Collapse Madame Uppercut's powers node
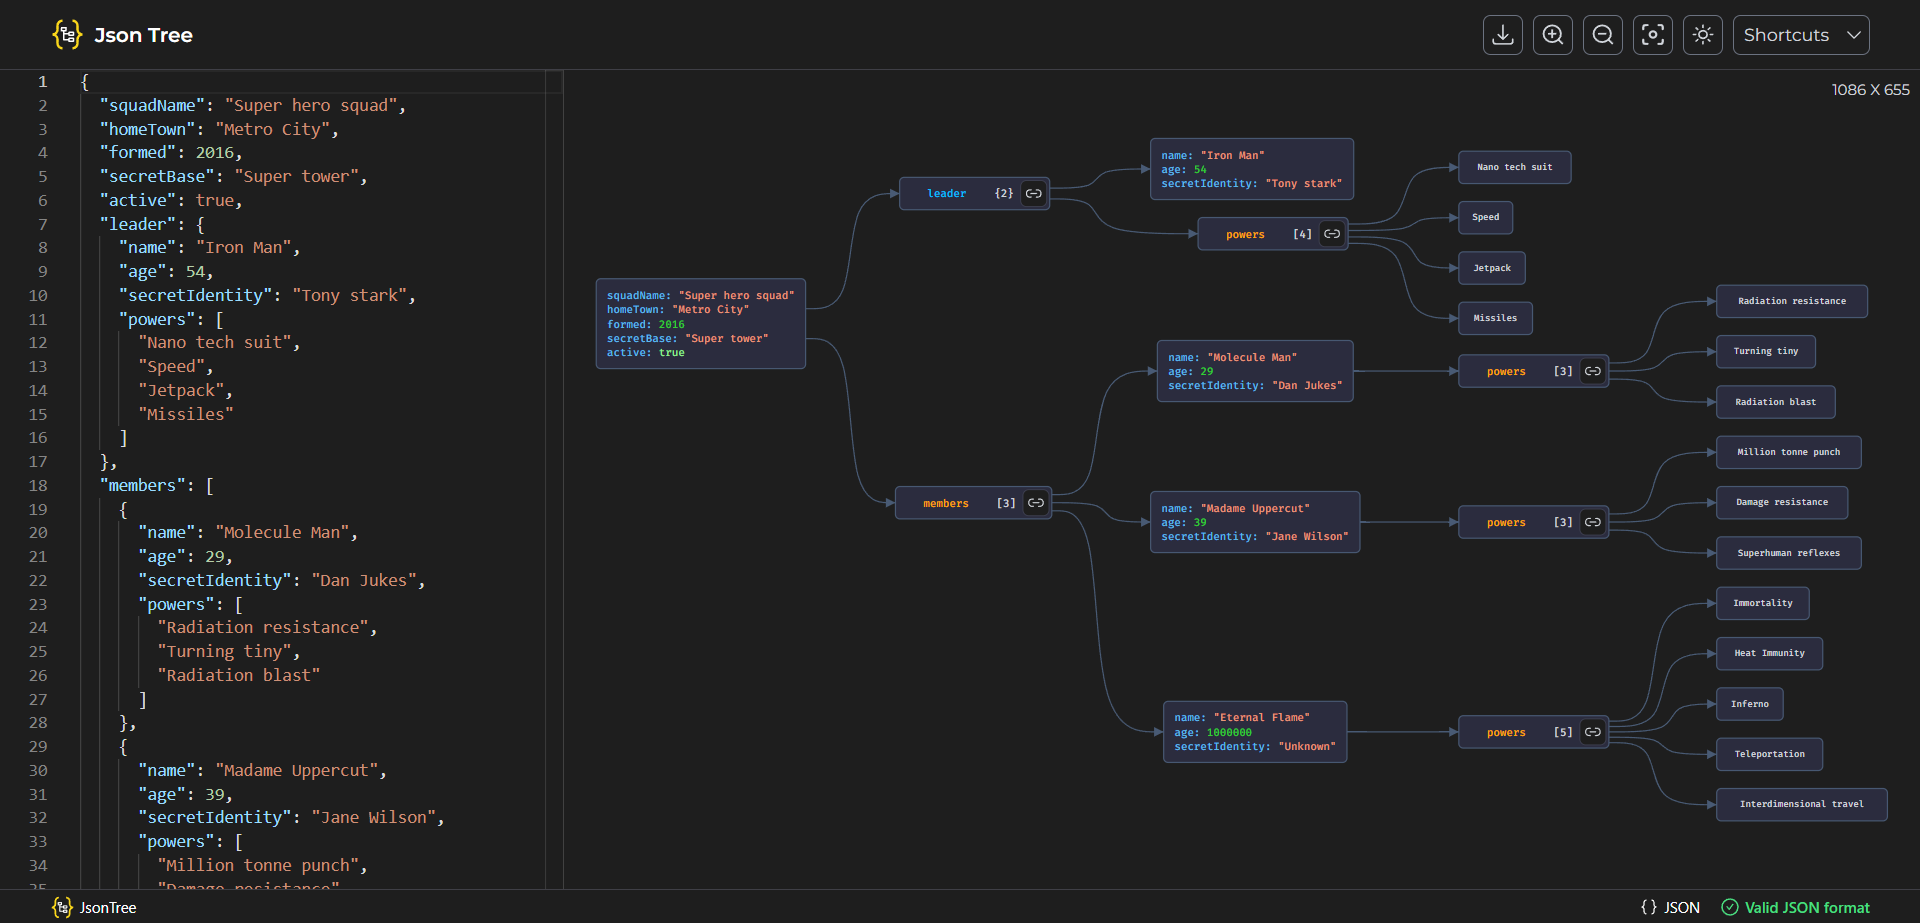Viewport: 1920px width, 923px height. pos(1593,522)
